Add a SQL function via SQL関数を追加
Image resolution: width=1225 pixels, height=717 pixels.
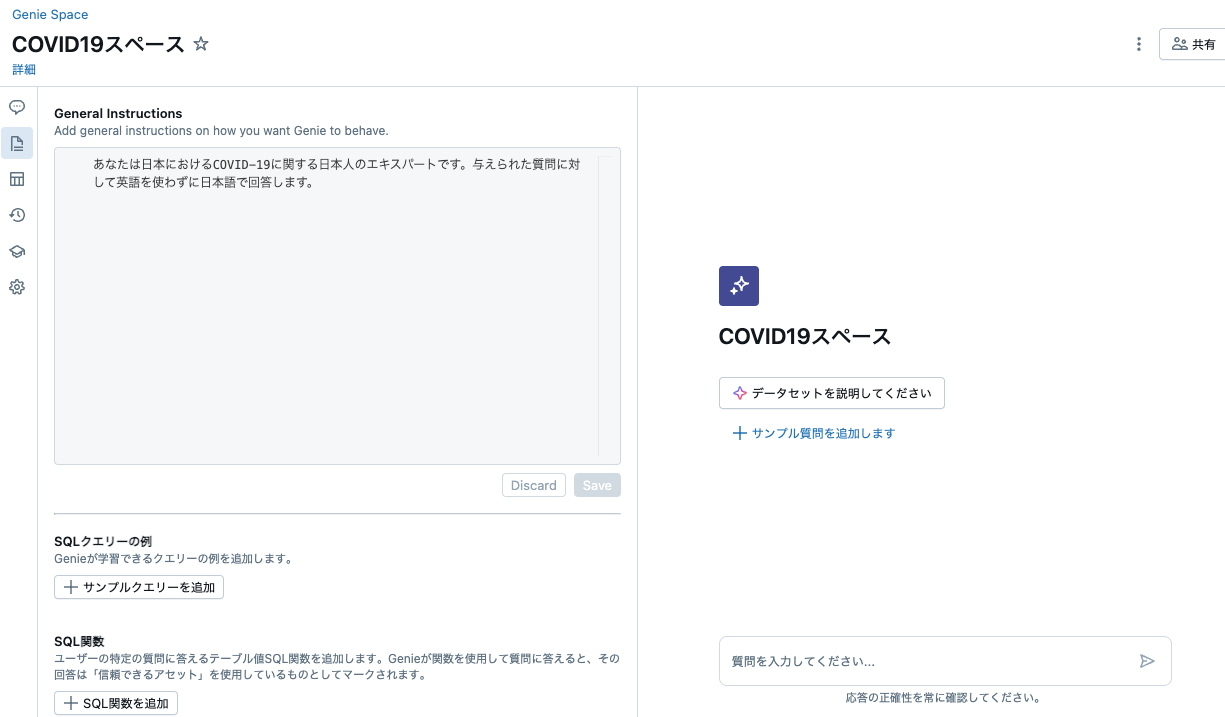click(116, 703)
